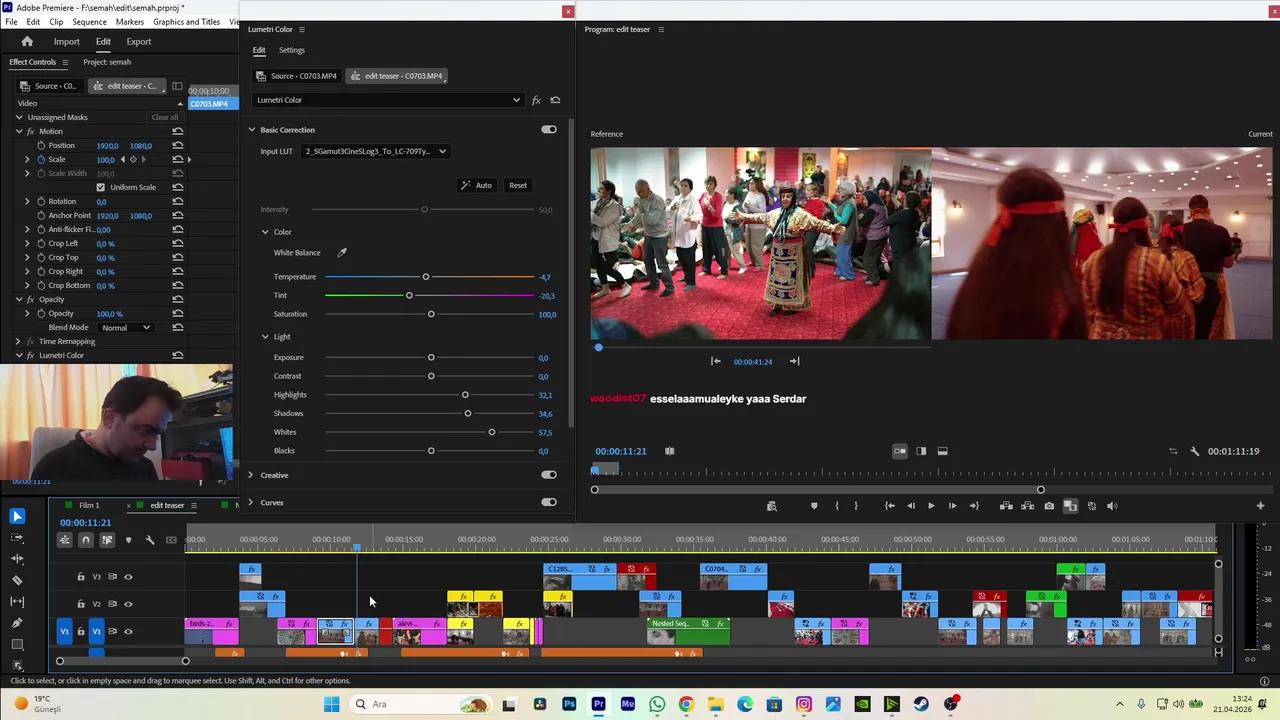The image size is (1280, 720).
Task: Open Photoshop from Windows taskbar
Action: 569,704
